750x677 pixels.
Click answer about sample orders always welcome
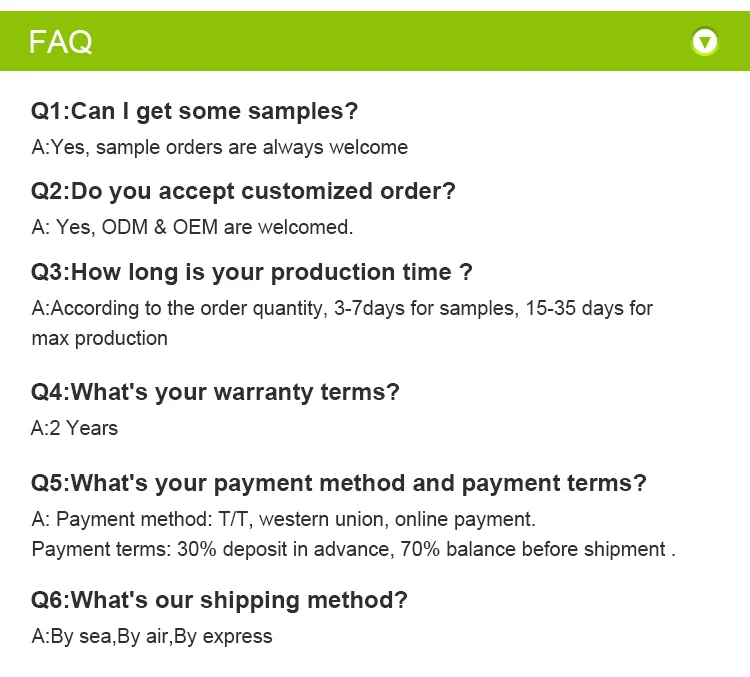click(x=220, y=147)
